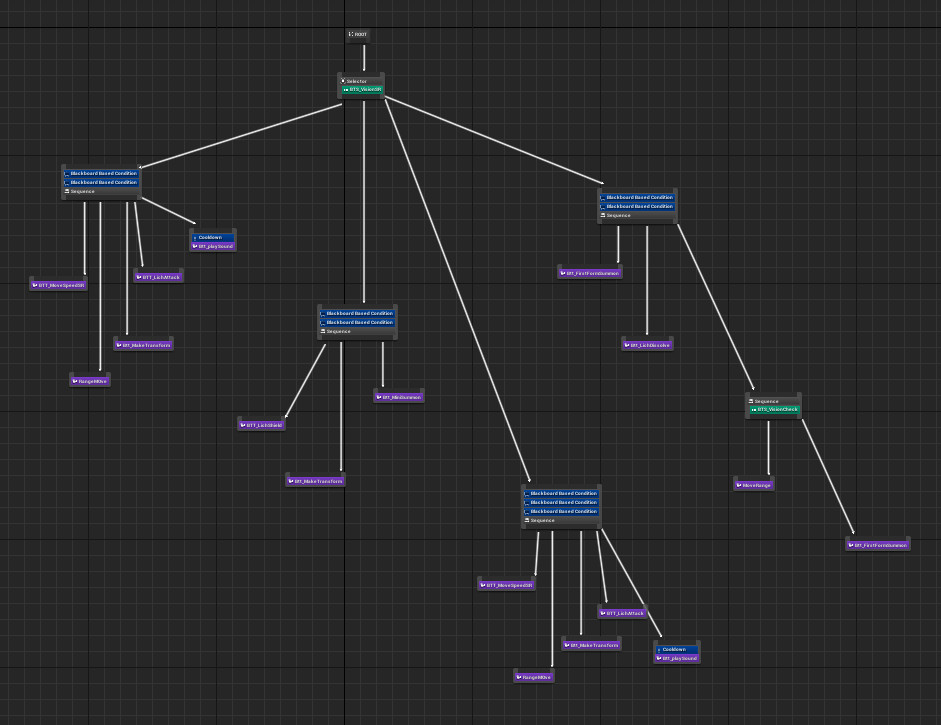
Task: Select the BTT_LichShield task node icon
Action: point(243,424)
